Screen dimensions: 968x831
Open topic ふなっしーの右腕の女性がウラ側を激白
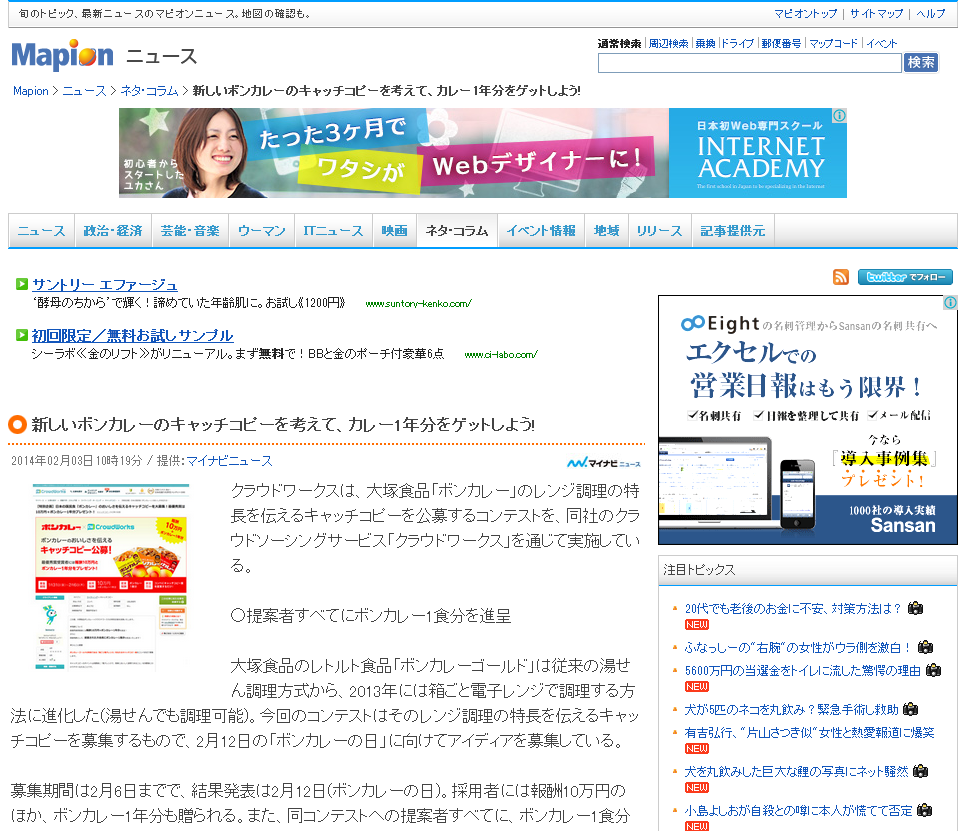point(798,648)
